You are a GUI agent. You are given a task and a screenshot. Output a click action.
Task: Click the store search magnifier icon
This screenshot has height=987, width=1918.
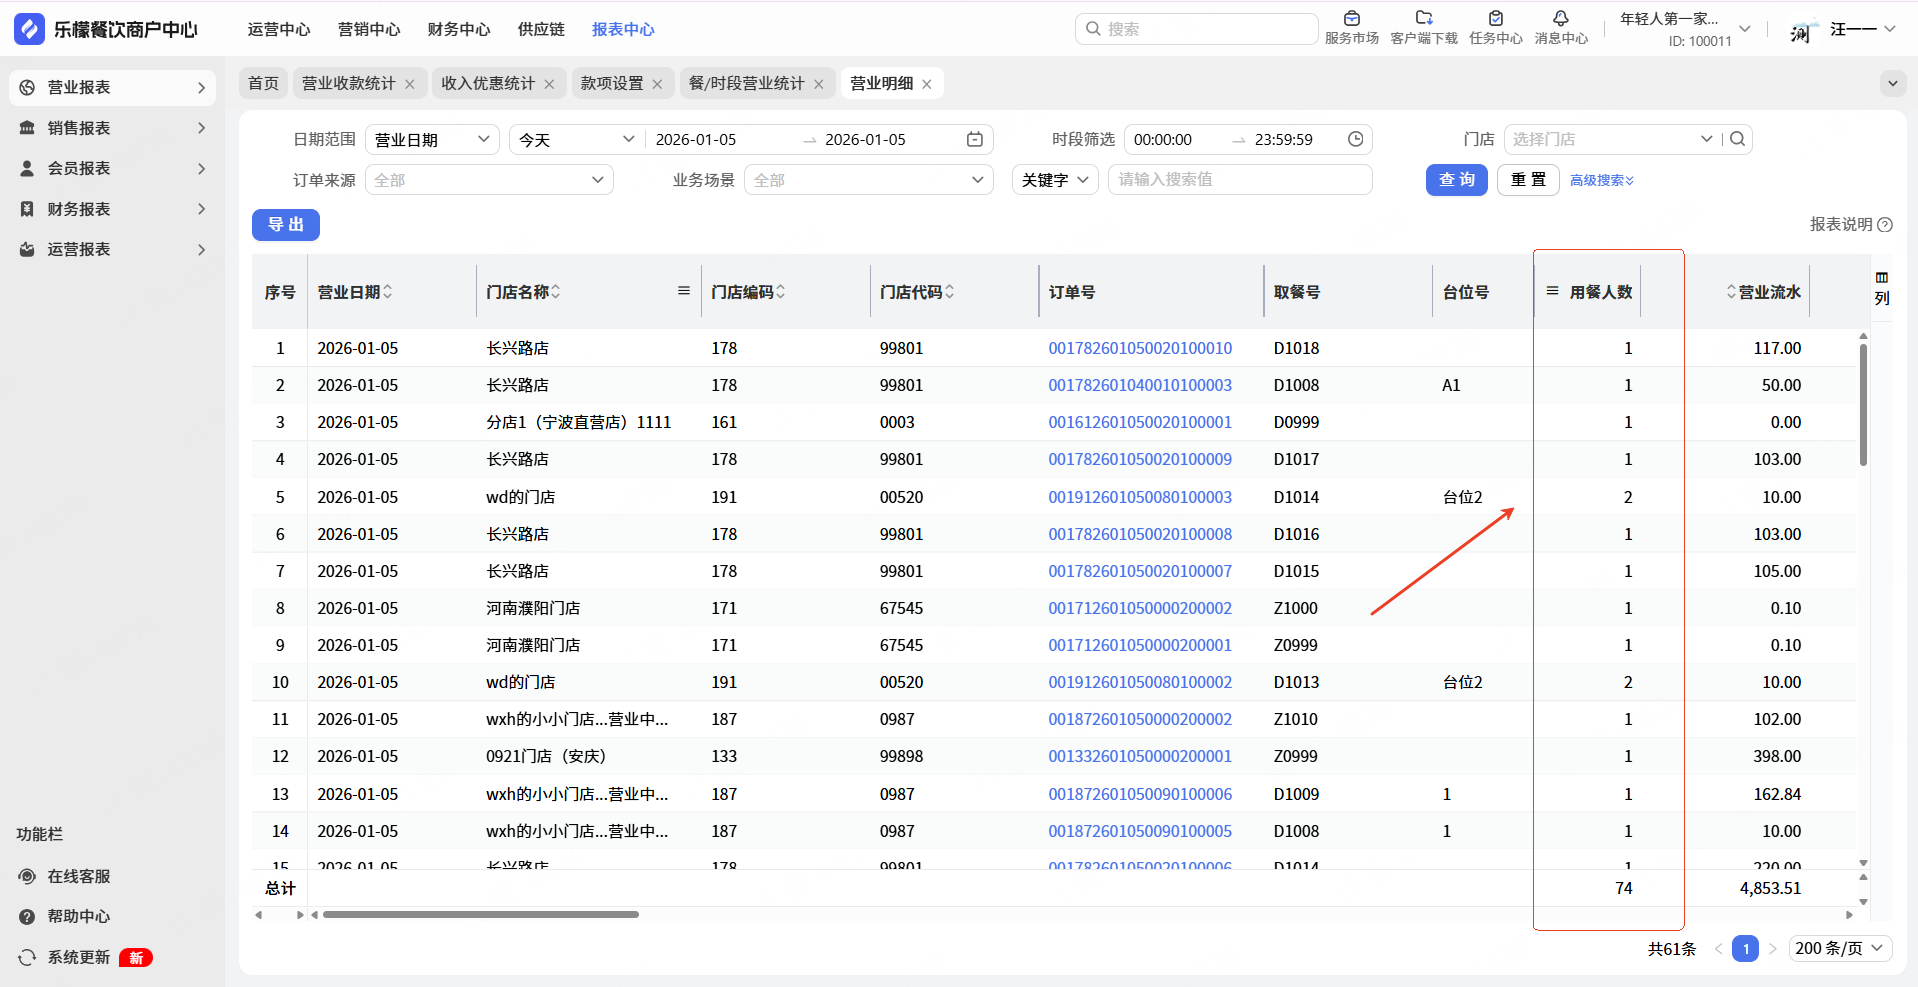(1738, 139)
